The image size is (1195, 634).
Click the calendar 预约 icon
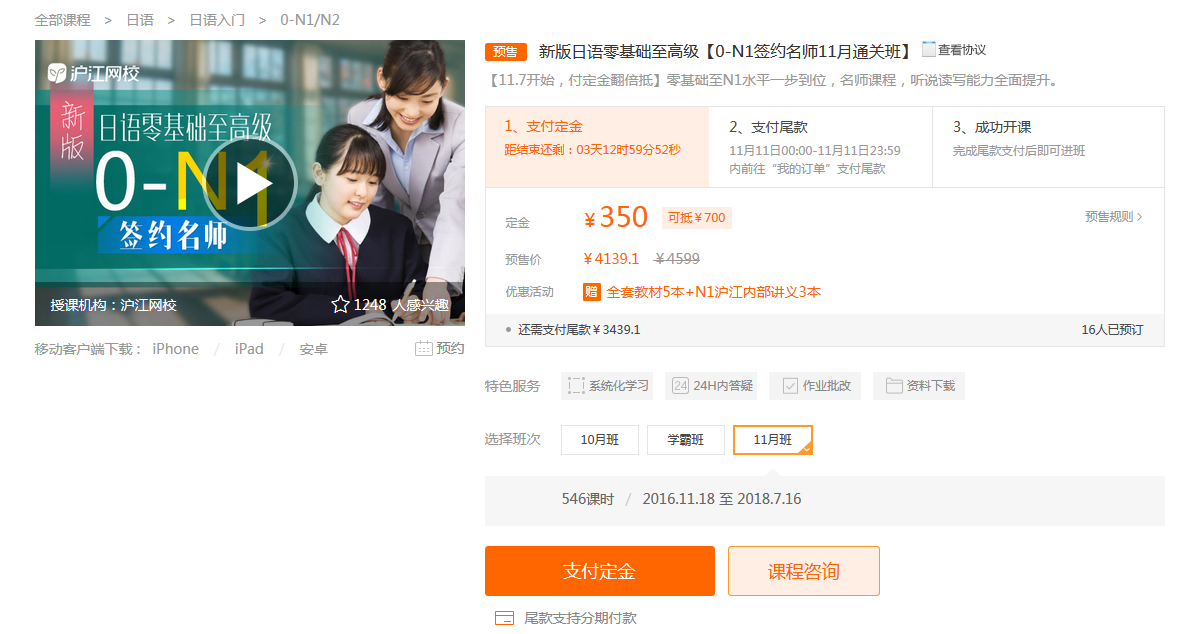coord(423,348)
